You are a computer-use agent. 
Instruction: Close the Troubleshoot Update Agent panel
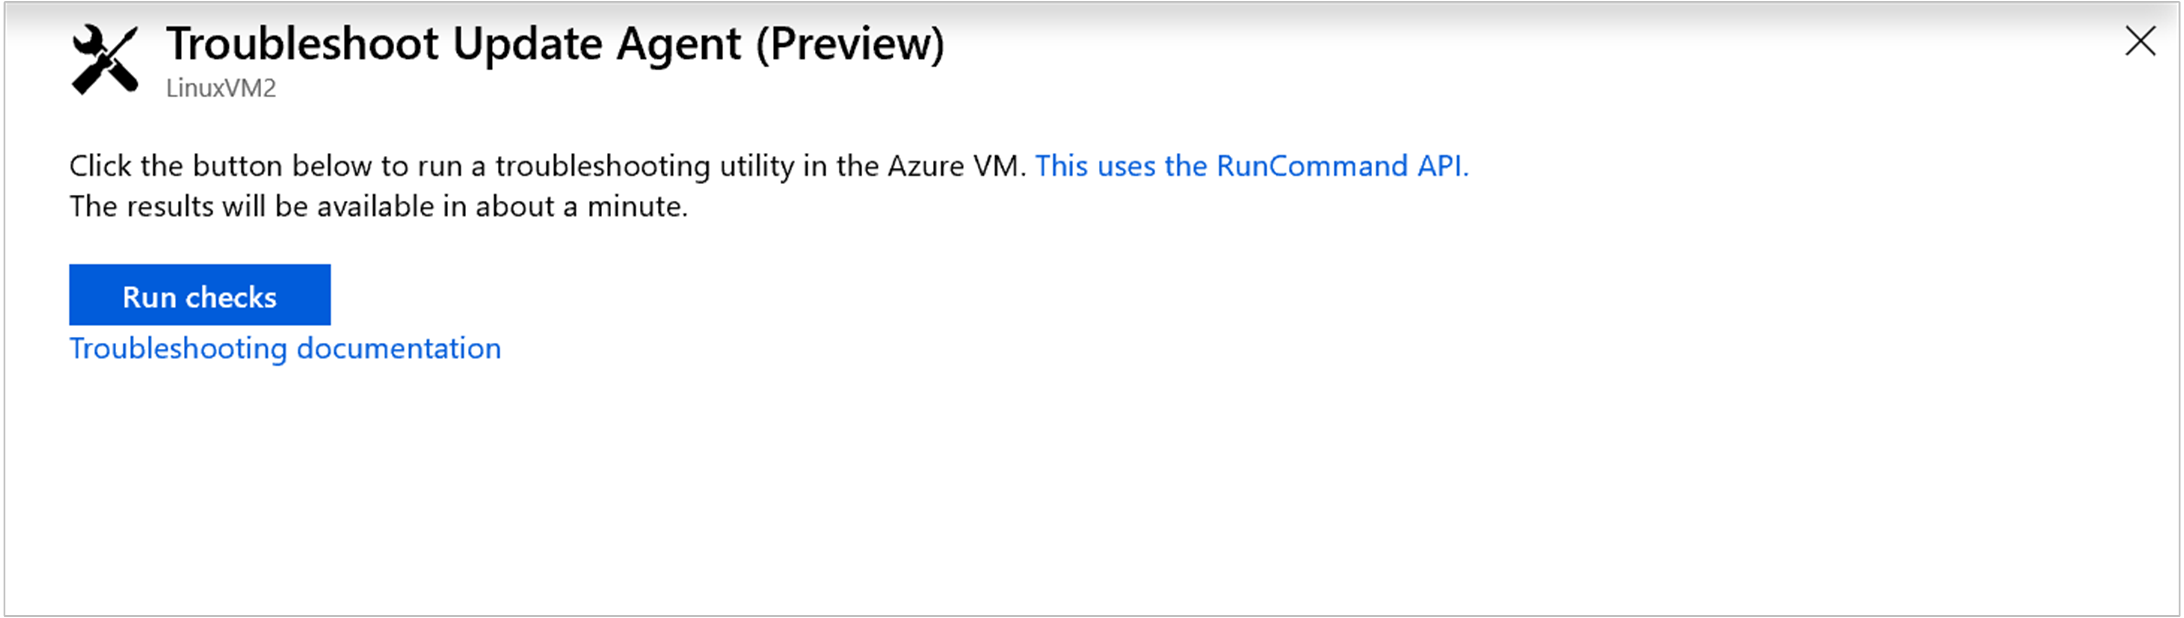point(2139,42)
